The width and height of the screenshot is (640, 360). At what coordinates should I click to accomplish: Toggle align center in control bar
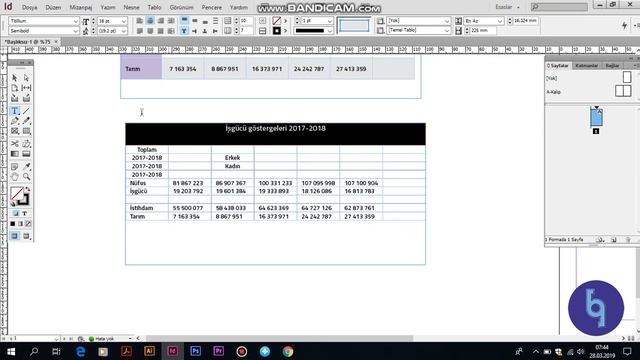[150, 20]
